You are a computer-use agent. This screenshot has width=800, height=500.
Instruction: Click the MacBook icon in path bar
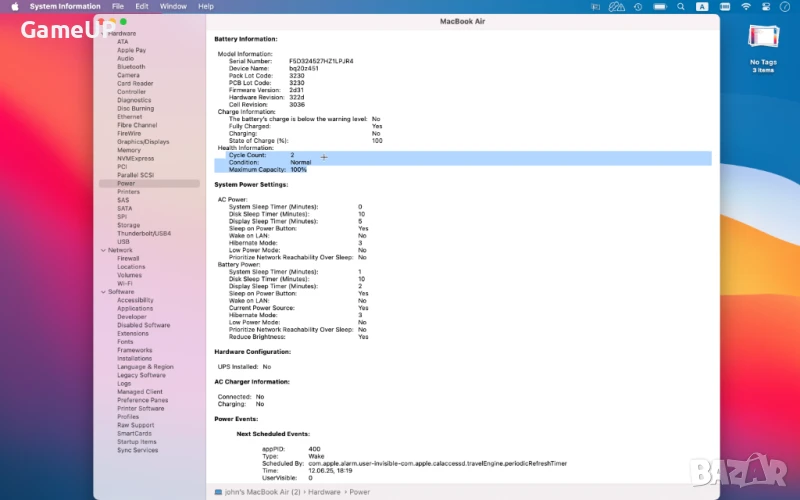pos(219,492)
